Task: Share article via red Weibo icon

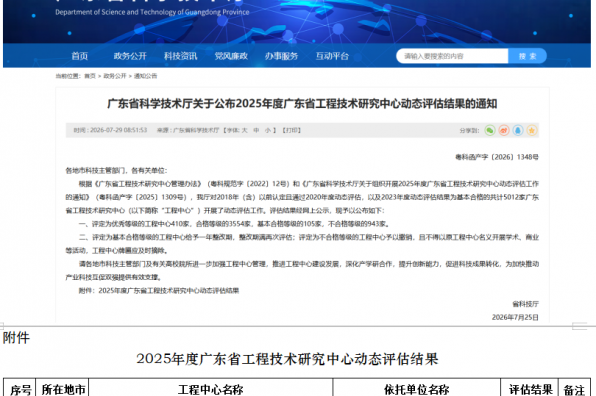Action: click(504, 130)
